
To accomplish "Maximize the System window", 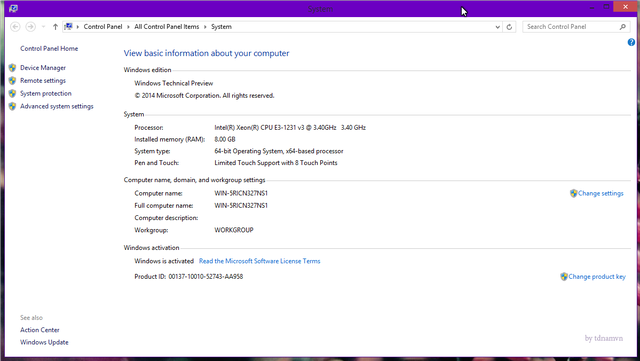I will coord(607,7).
